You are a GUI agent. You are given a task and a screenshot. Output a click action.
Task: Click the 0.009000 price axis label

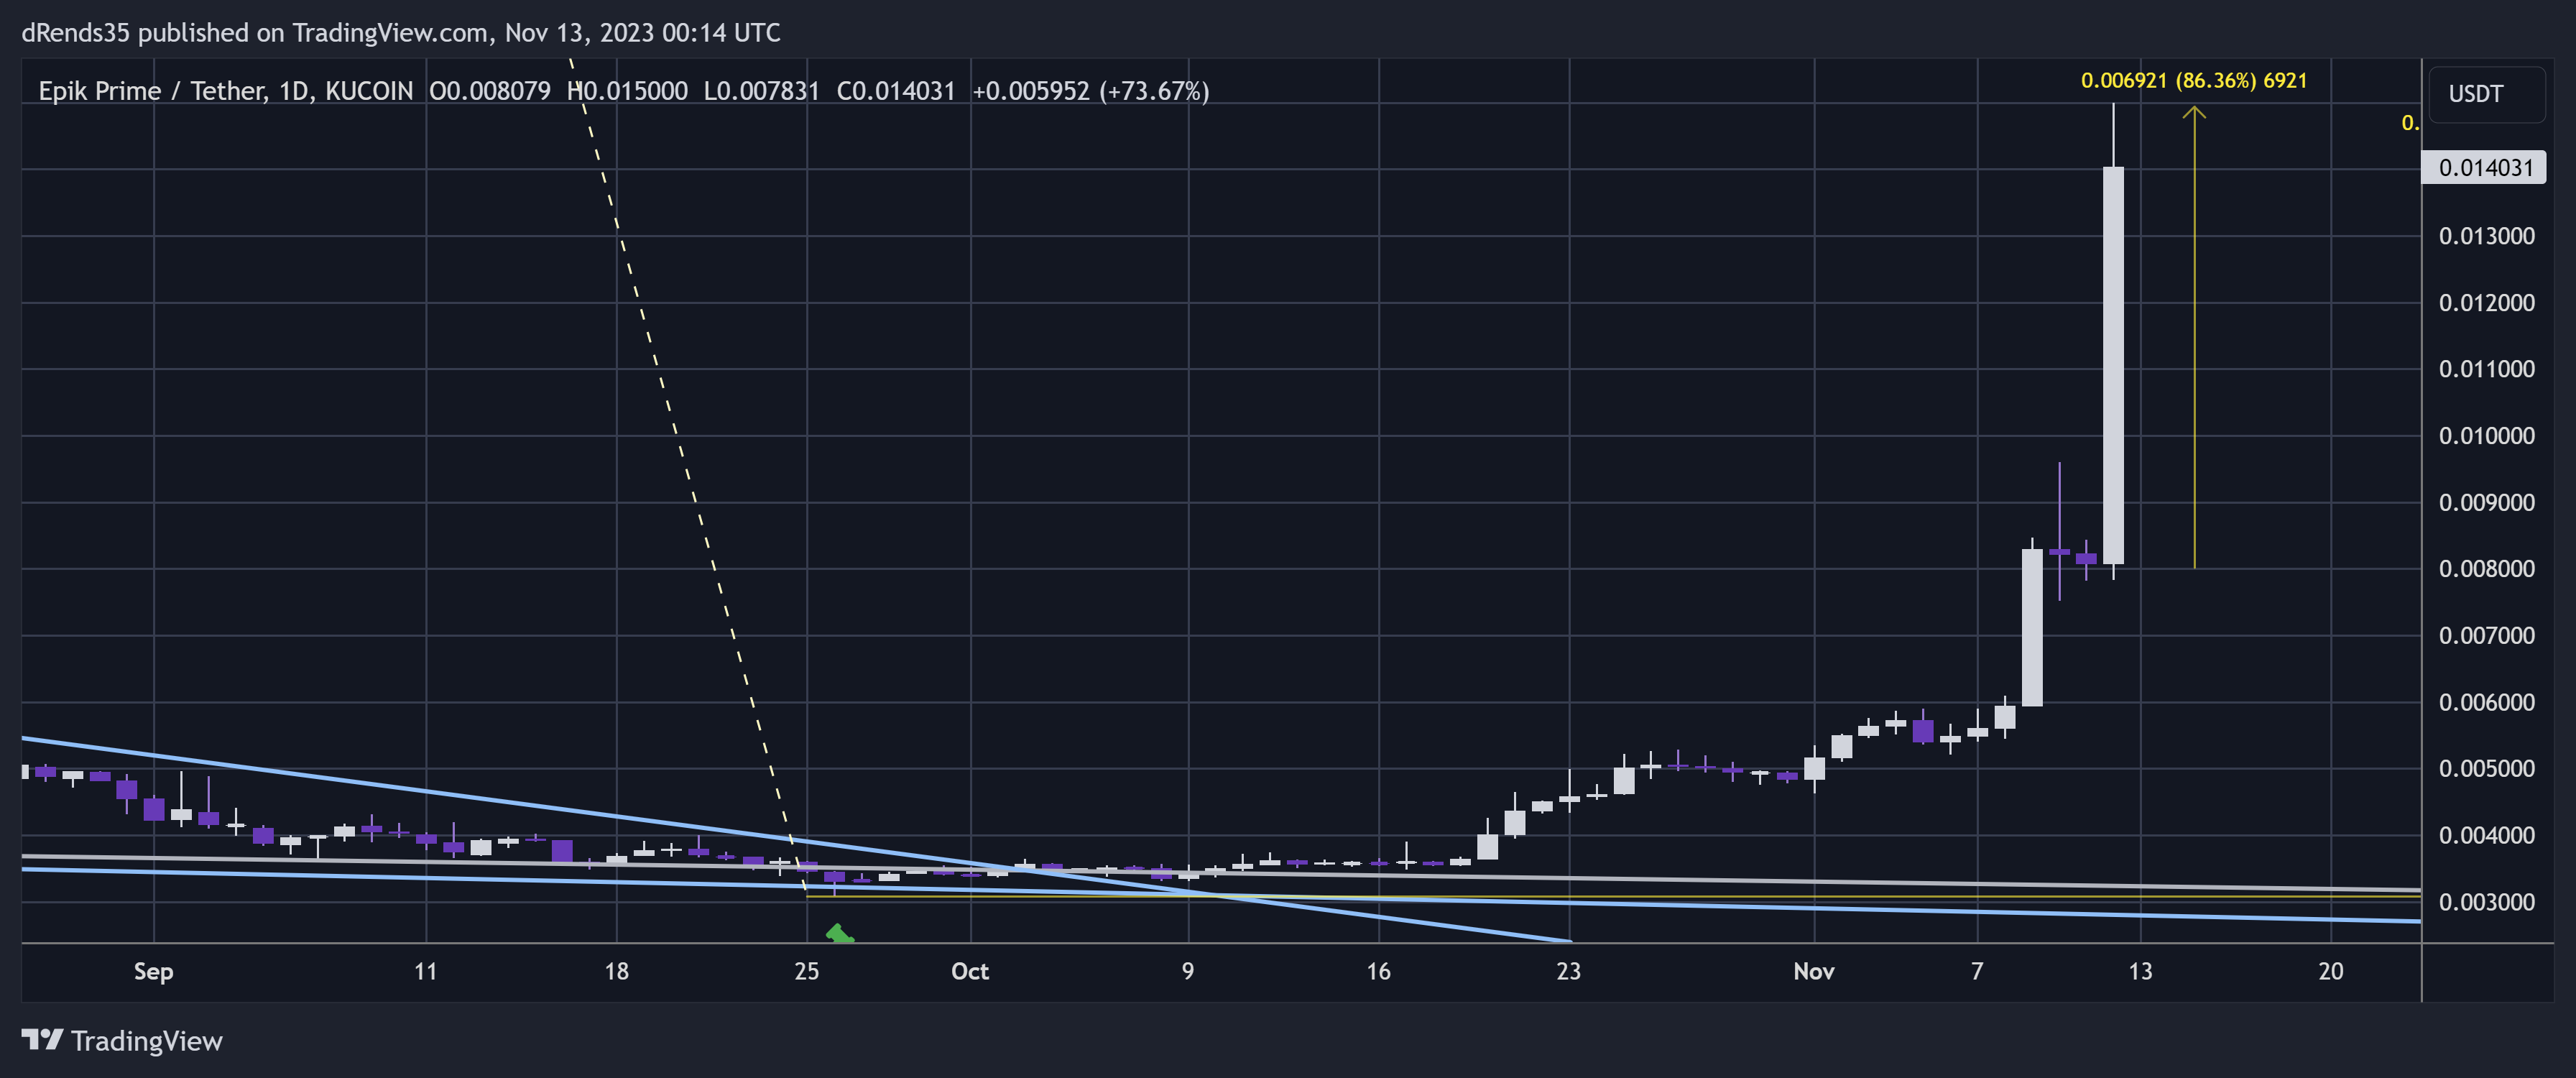[2486, 503]
